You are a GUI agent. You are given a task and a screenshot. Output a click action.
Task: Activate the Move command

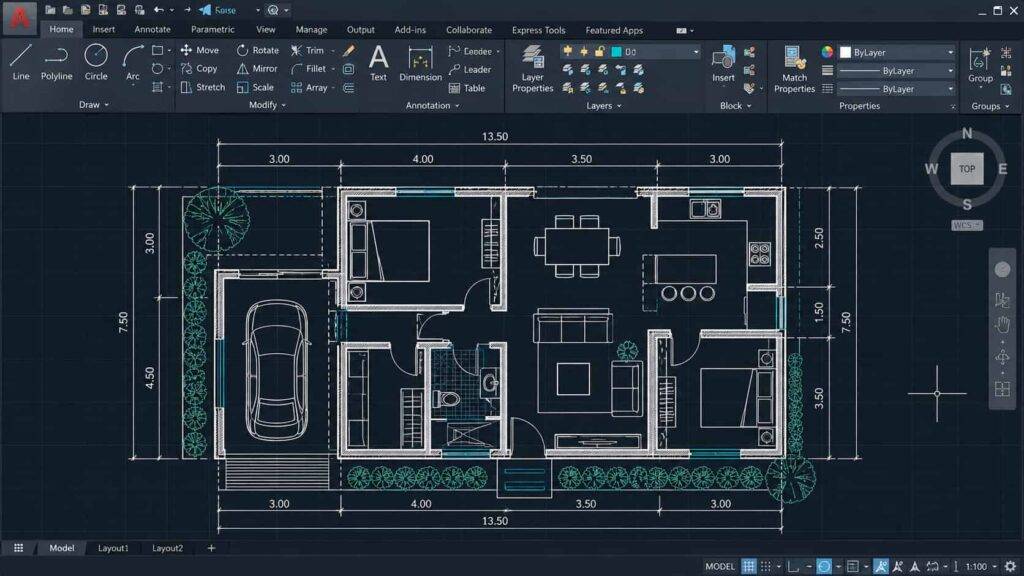coord(200,50)
